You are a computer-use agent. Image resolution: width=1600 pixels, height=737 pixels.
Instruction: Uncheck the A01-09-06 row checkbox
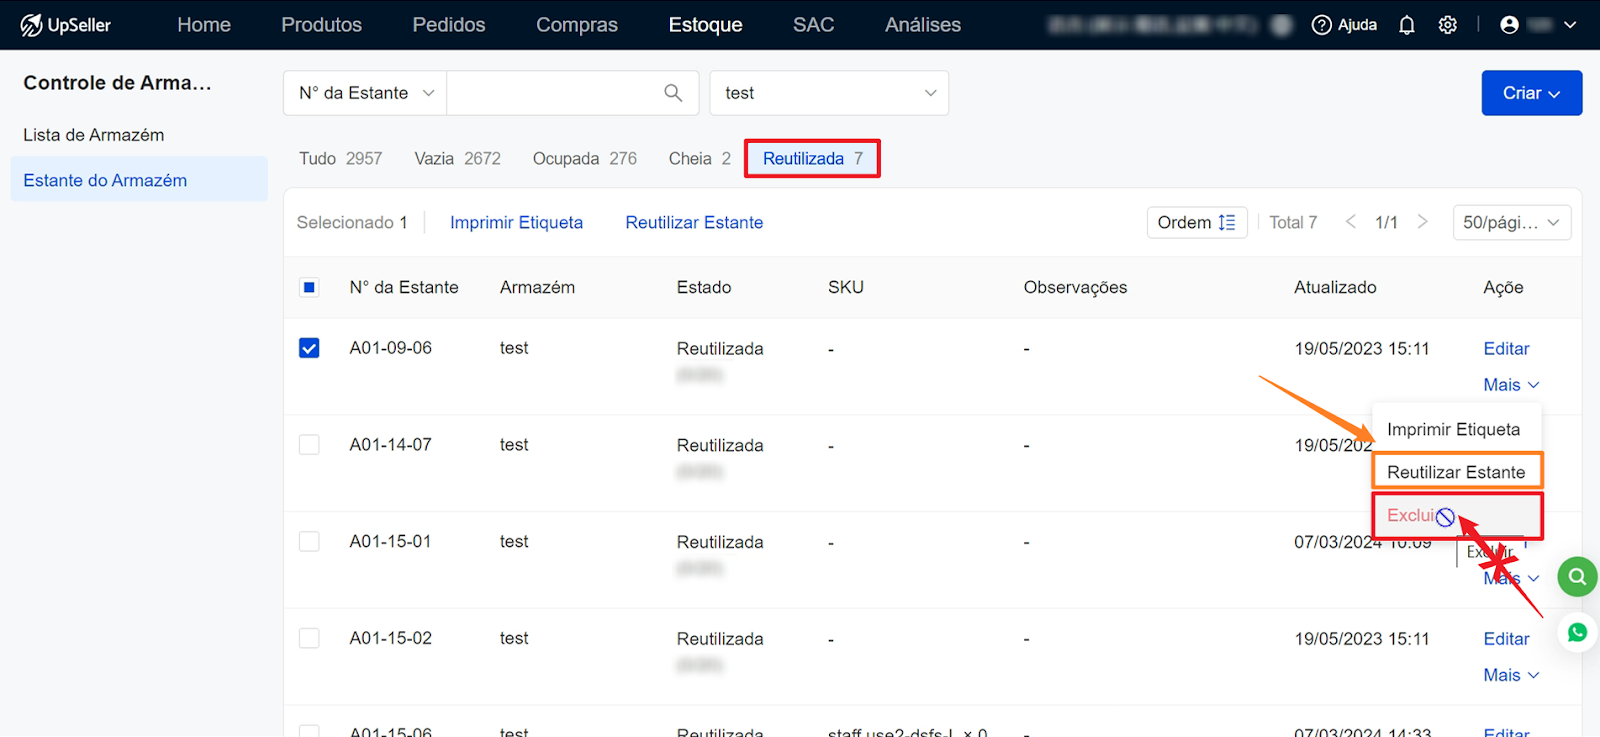[x=309, y=348]
